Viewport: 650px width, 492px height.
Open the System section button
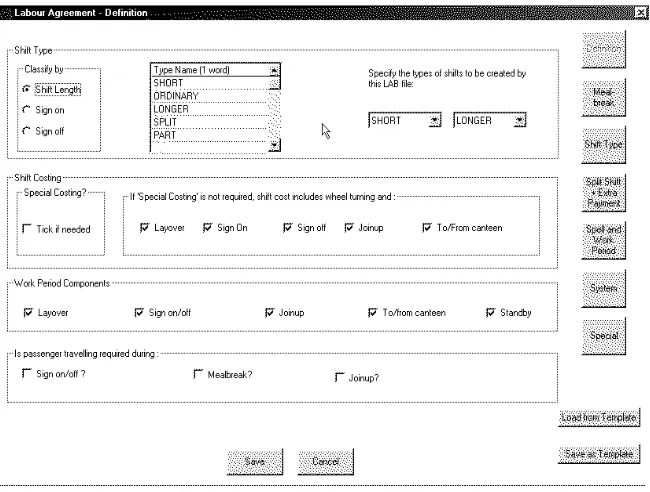604,288
